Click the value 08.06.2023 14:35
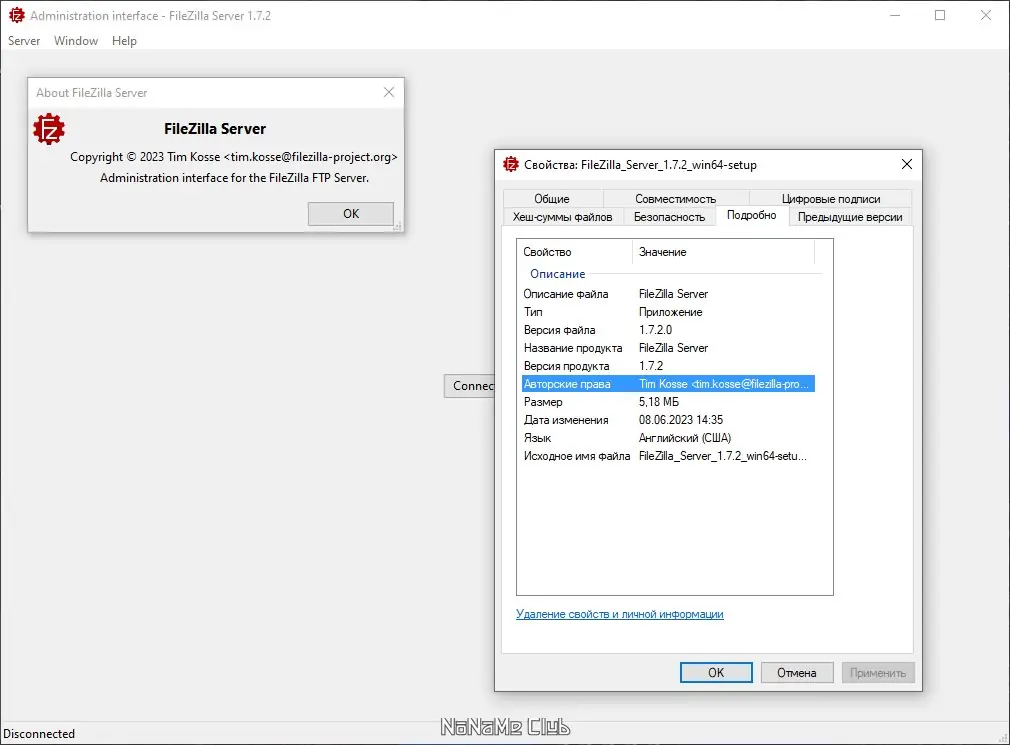Image resolution: width=1010 pixels, height=745 pixels. (681, 420)
